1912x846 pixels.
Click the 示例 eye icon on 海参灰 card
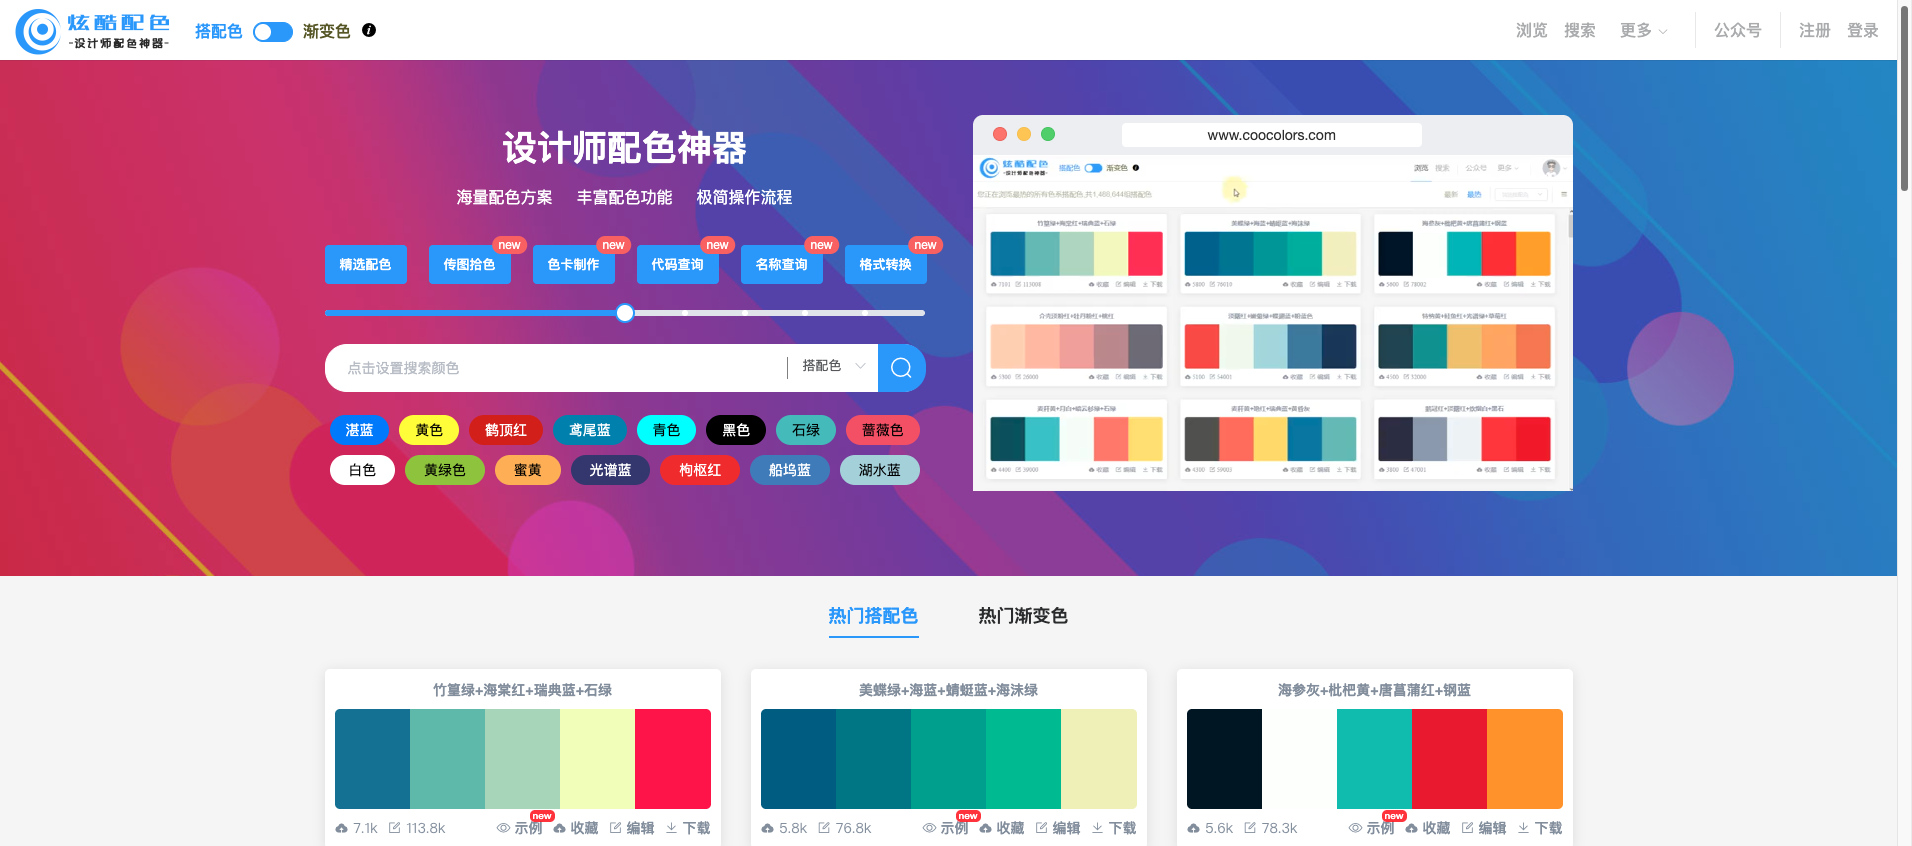(x=1355, y=828)
